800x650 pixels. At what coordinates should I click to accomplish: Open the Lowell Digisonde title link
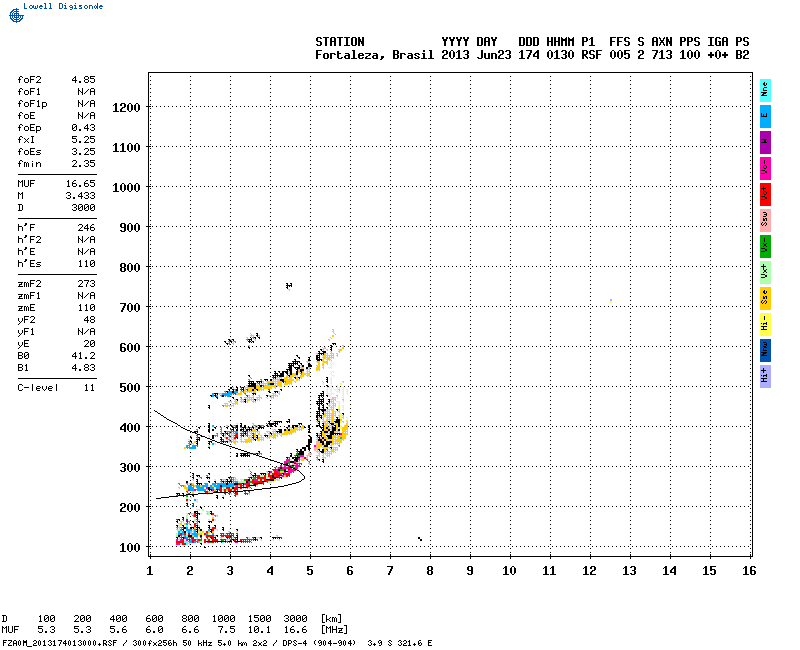coord(63,6)
